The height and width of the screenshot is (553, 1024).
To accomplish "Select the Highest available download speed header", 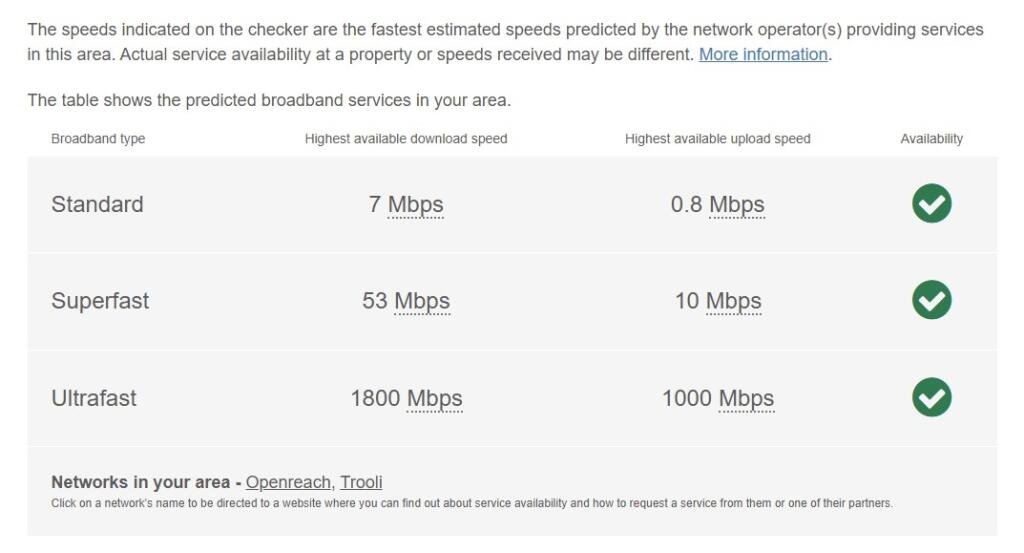I will pyautogui.click(x=406, y=138).
